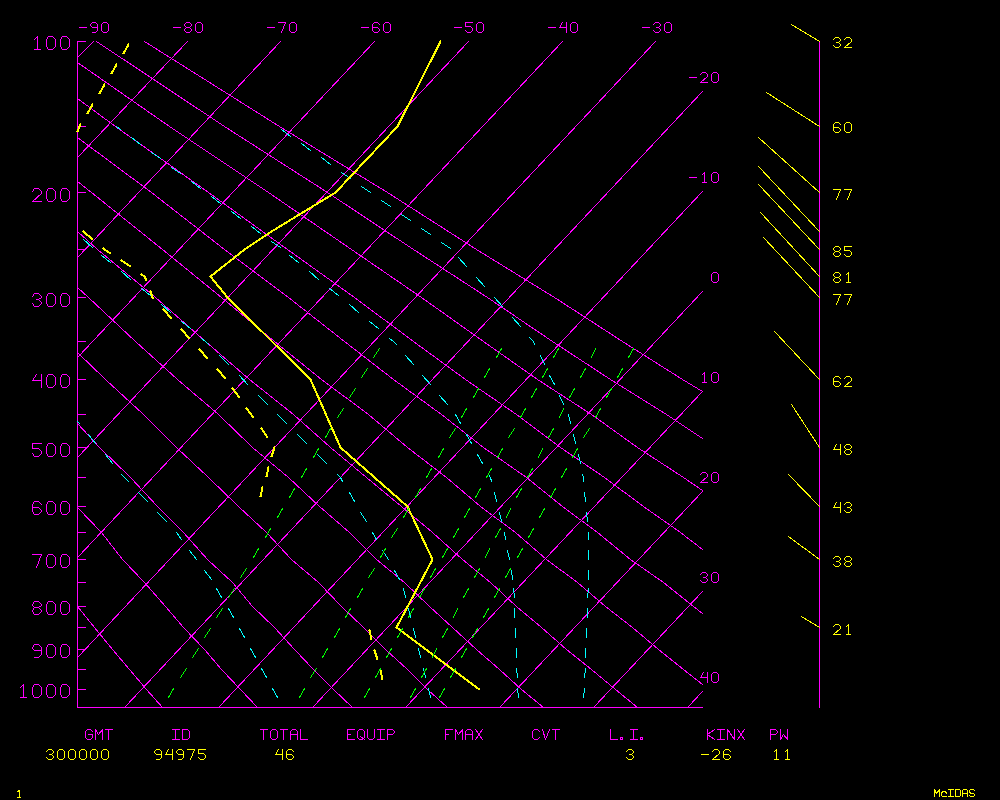Select the -50 temperature label on top axis
This screenshot has width=1000, height=800.
coord(469,28)
